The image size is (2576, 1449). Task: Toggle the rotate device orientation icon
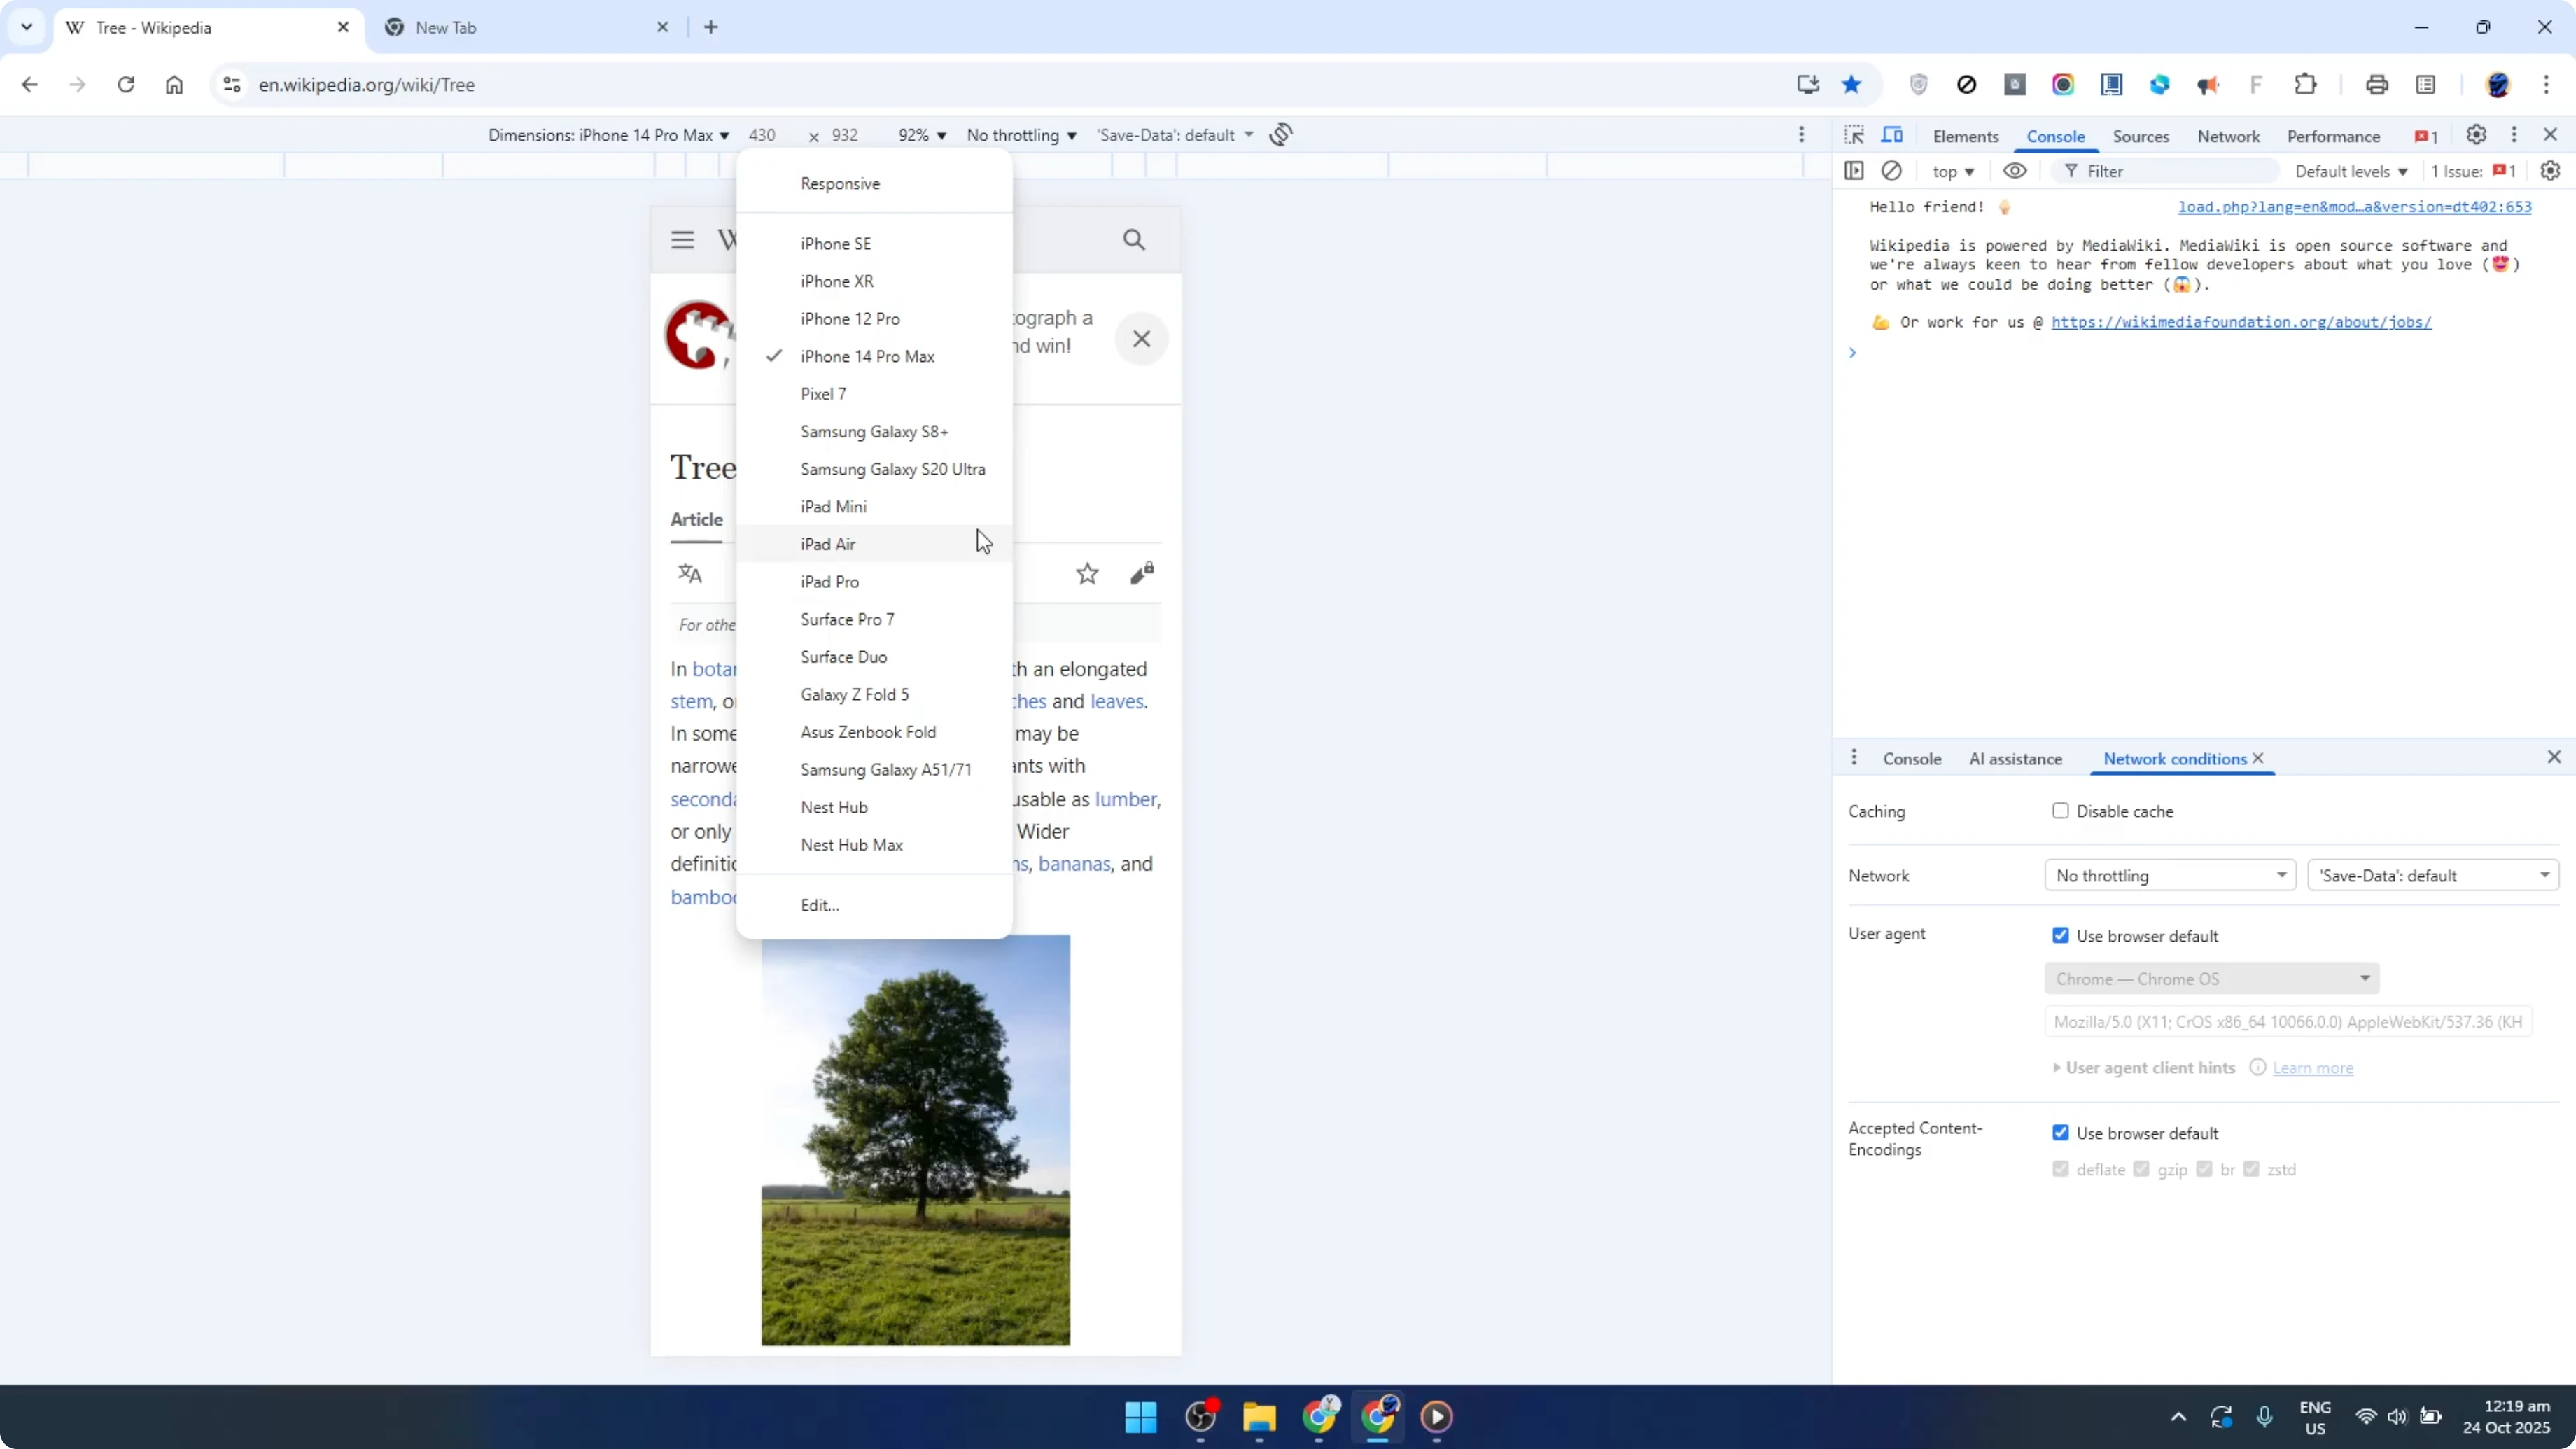click(x=1281, y=134)
